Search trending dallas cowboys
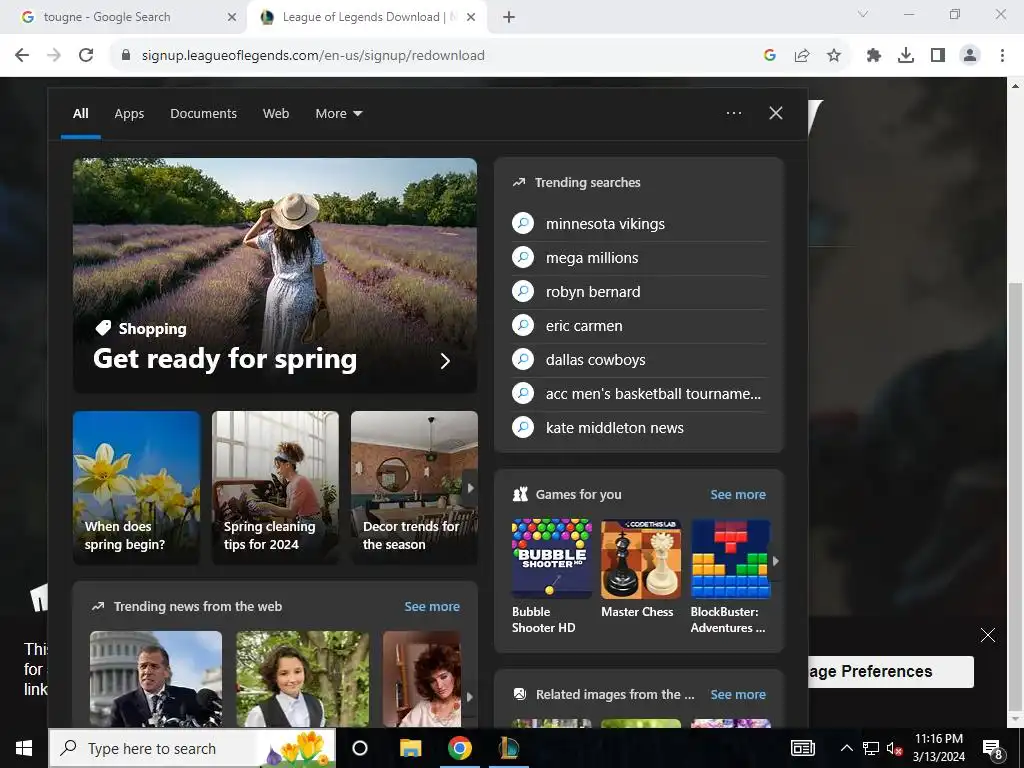 pyautogui.click(x=640, y=360)
